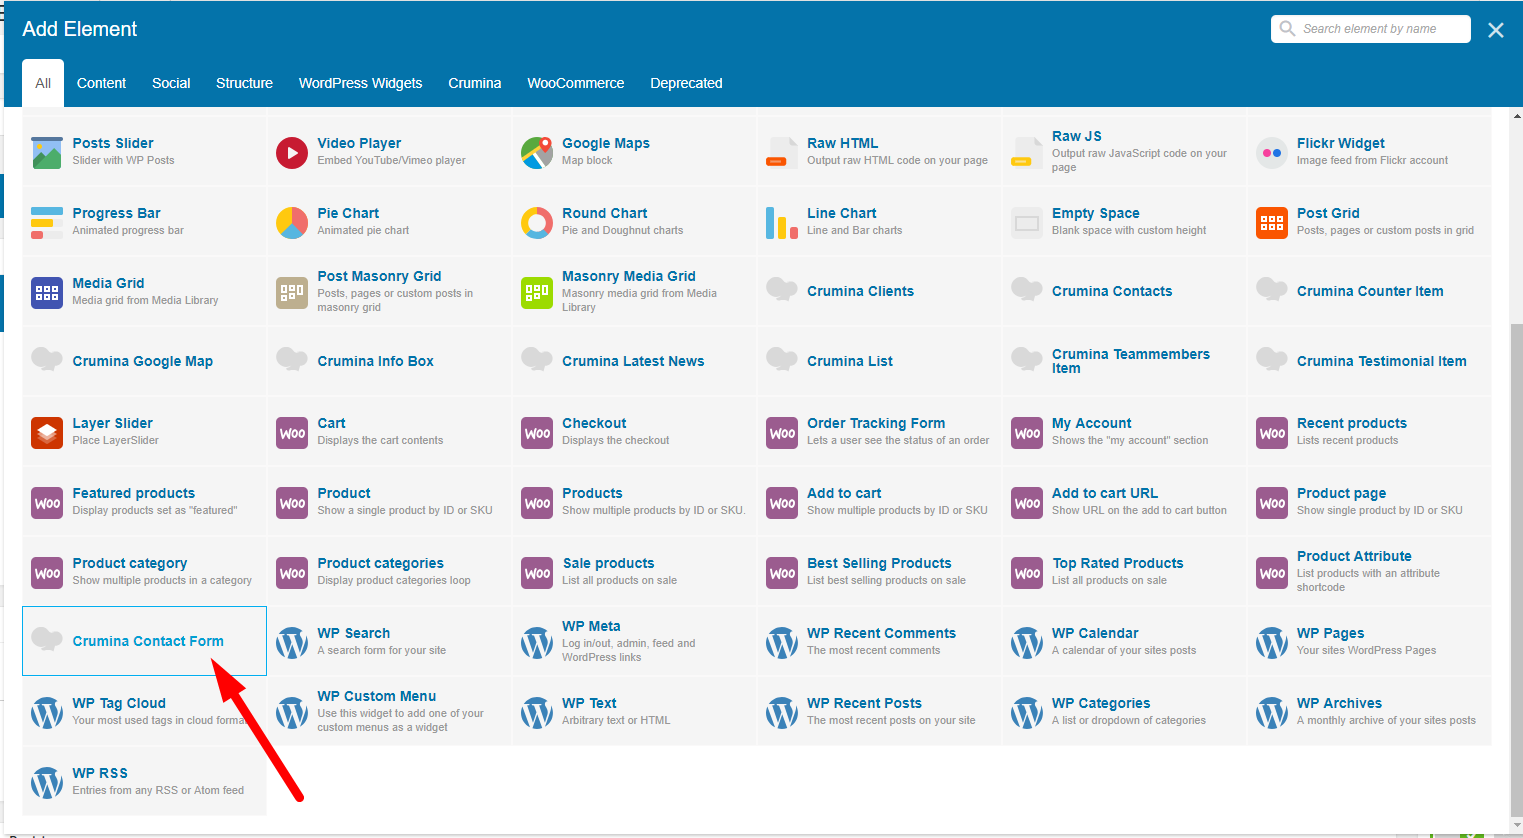Screen dimensions: 1523x838
Task: Add the WP Pages widget
Action: click(1369, 641)
